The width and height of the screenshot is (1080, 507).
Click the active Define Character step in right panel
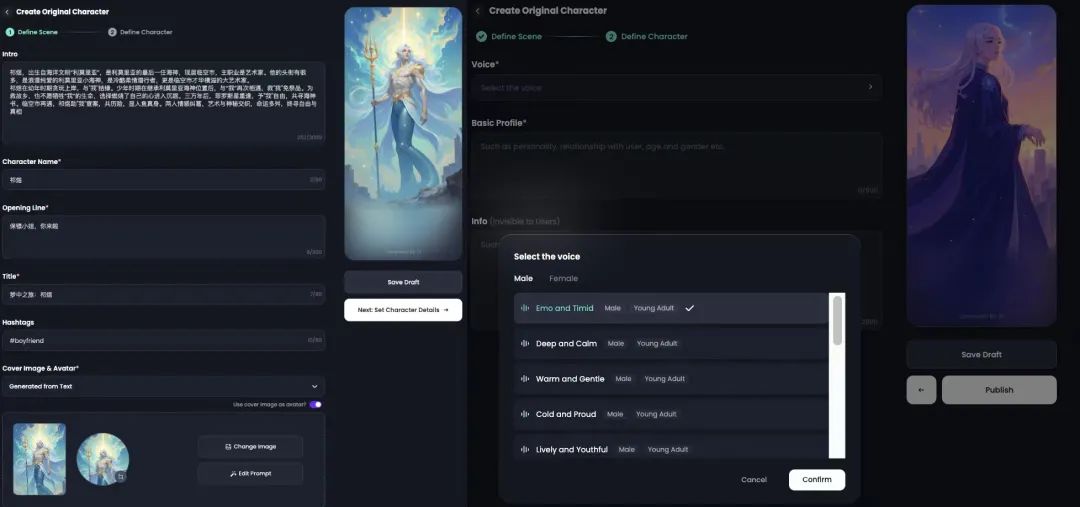coord(647,37)
